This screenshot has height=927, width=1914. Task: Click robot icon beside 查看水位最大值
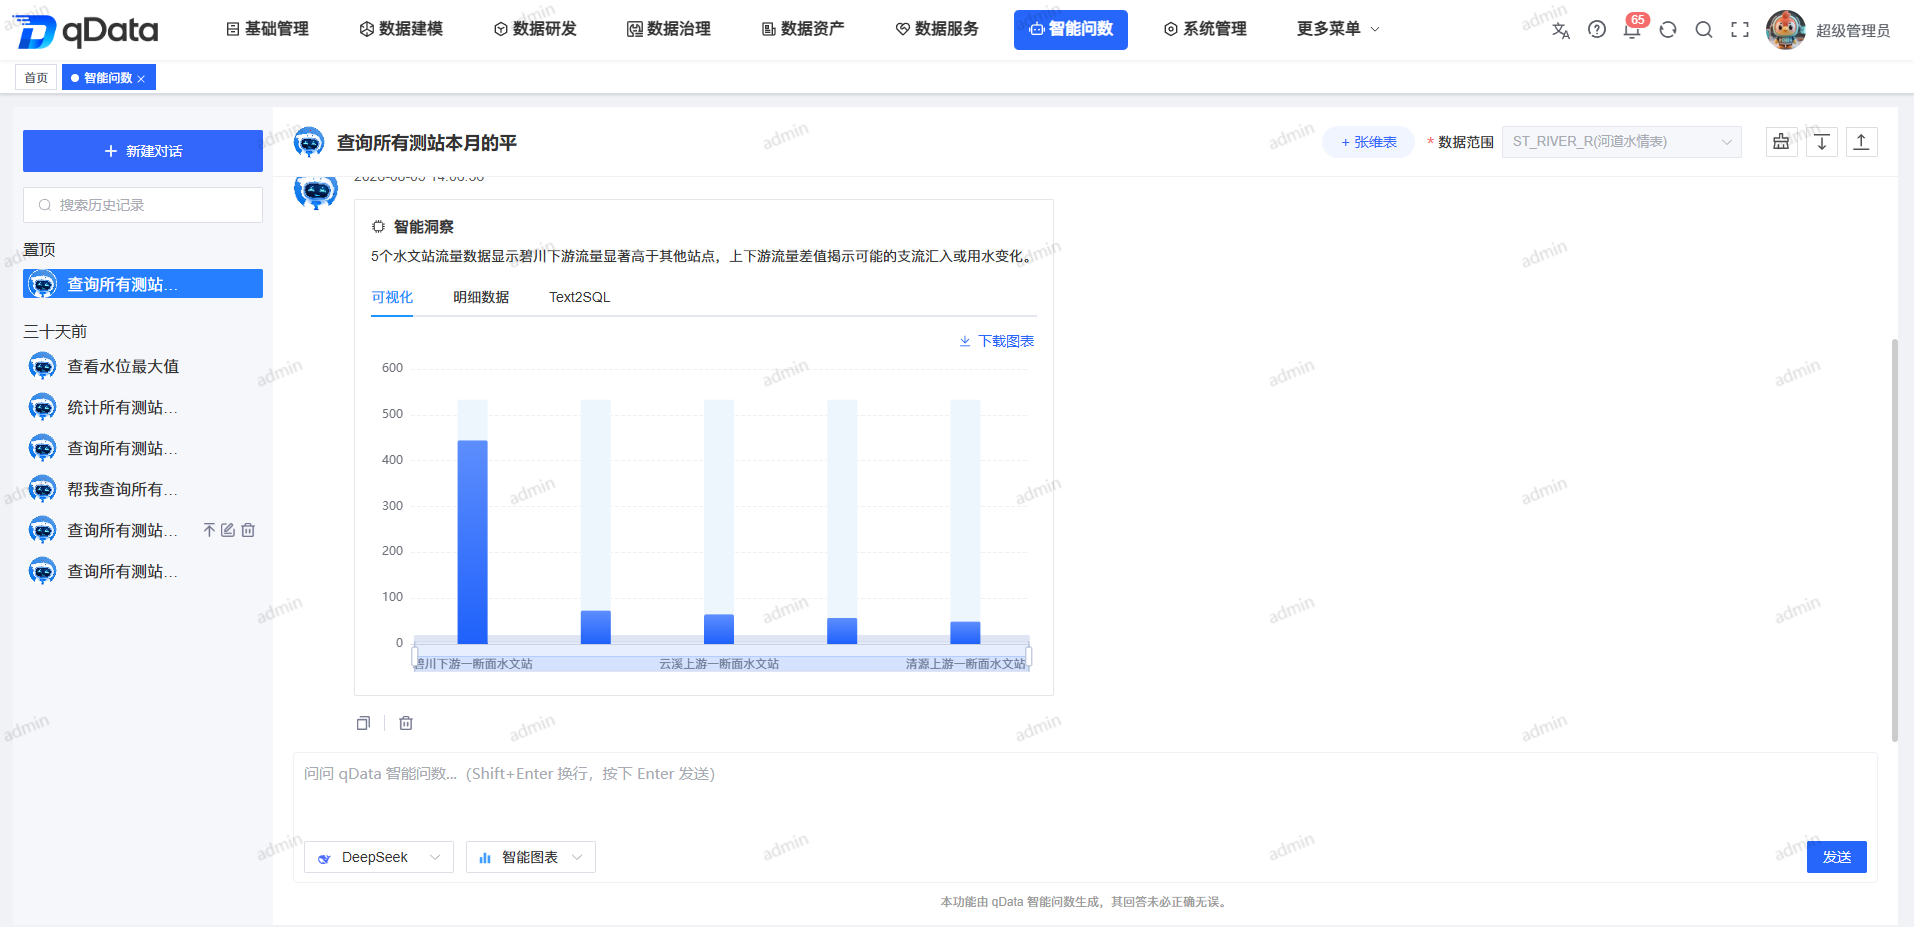coord(42,367)
